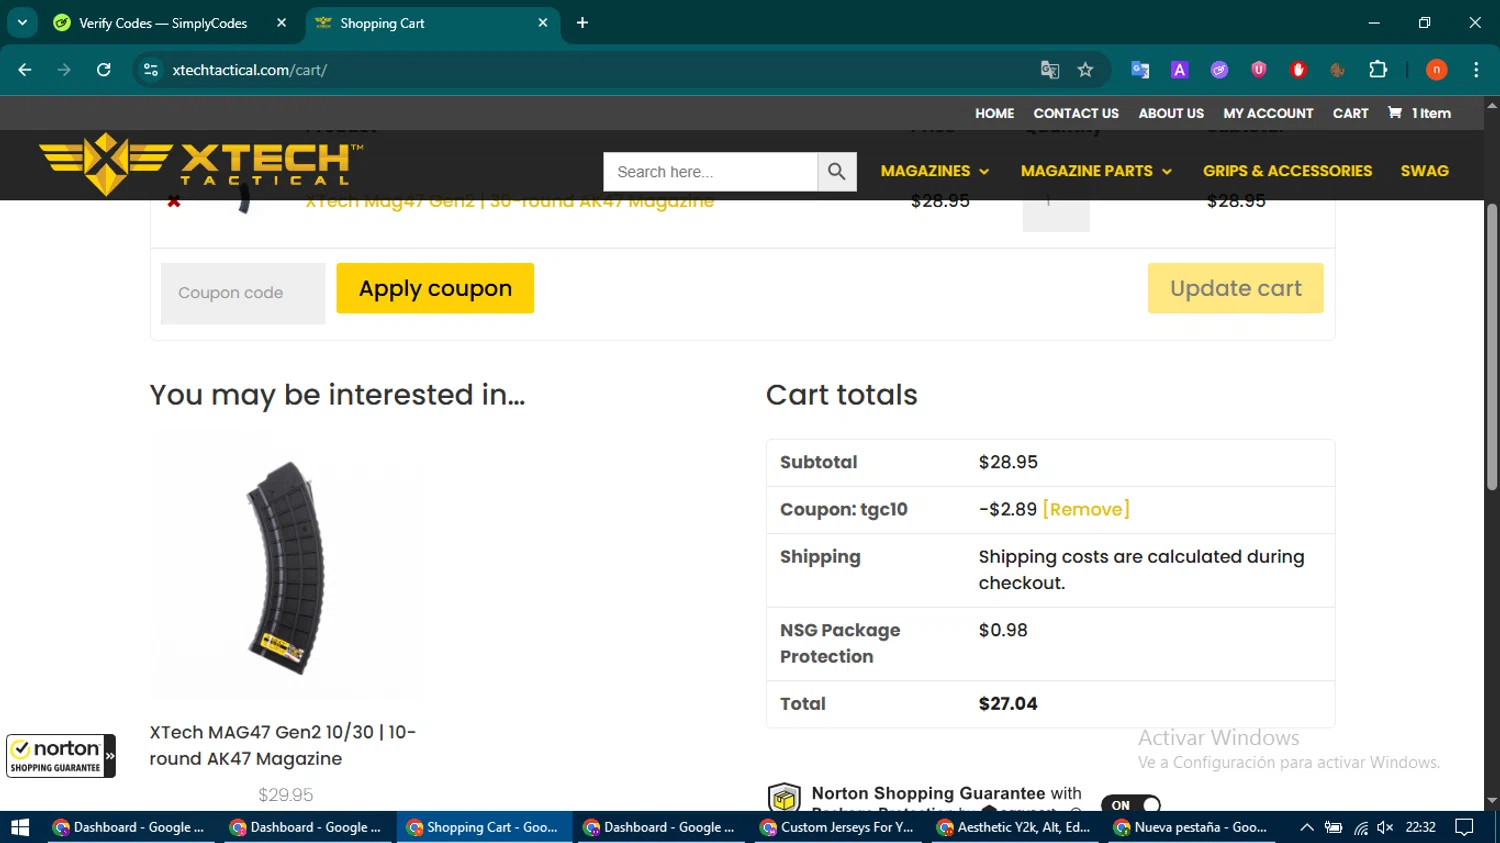
Task: Focus the Search here field
Action: (x=710, y=172)
